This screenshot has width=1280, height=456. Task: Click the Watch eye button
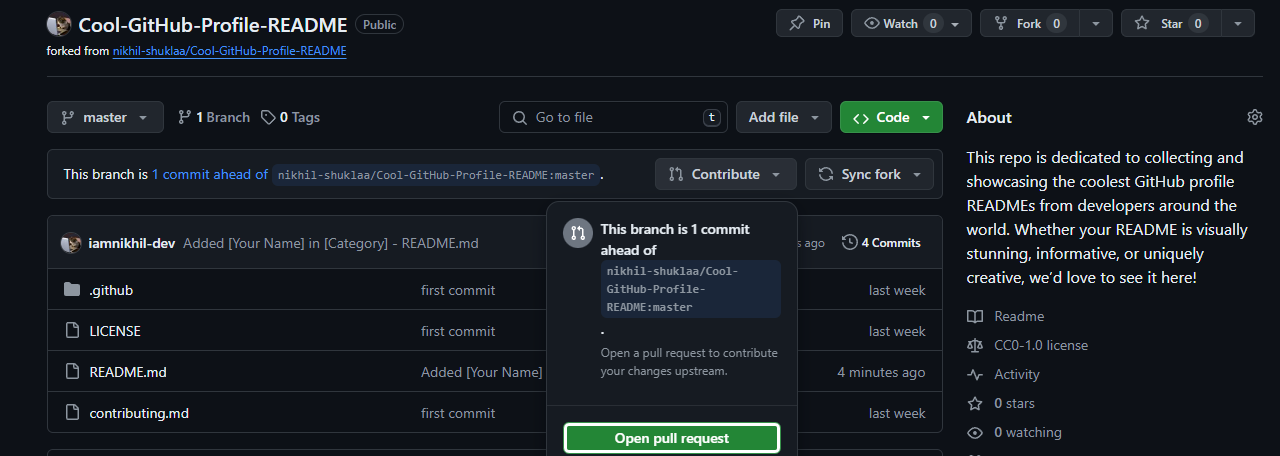coord(891,23)
